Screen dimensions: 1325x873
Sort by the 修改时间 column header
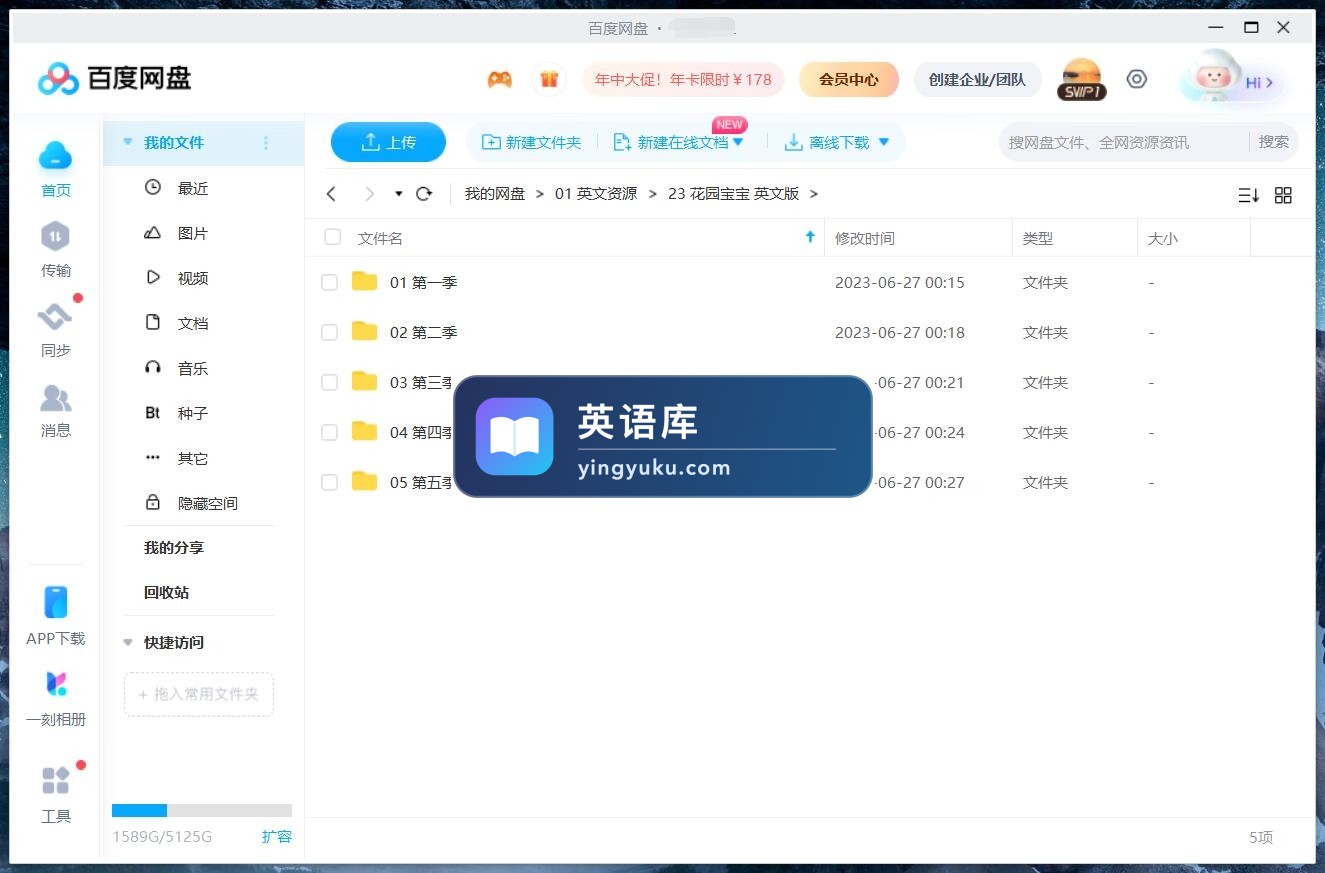point(865,238)
